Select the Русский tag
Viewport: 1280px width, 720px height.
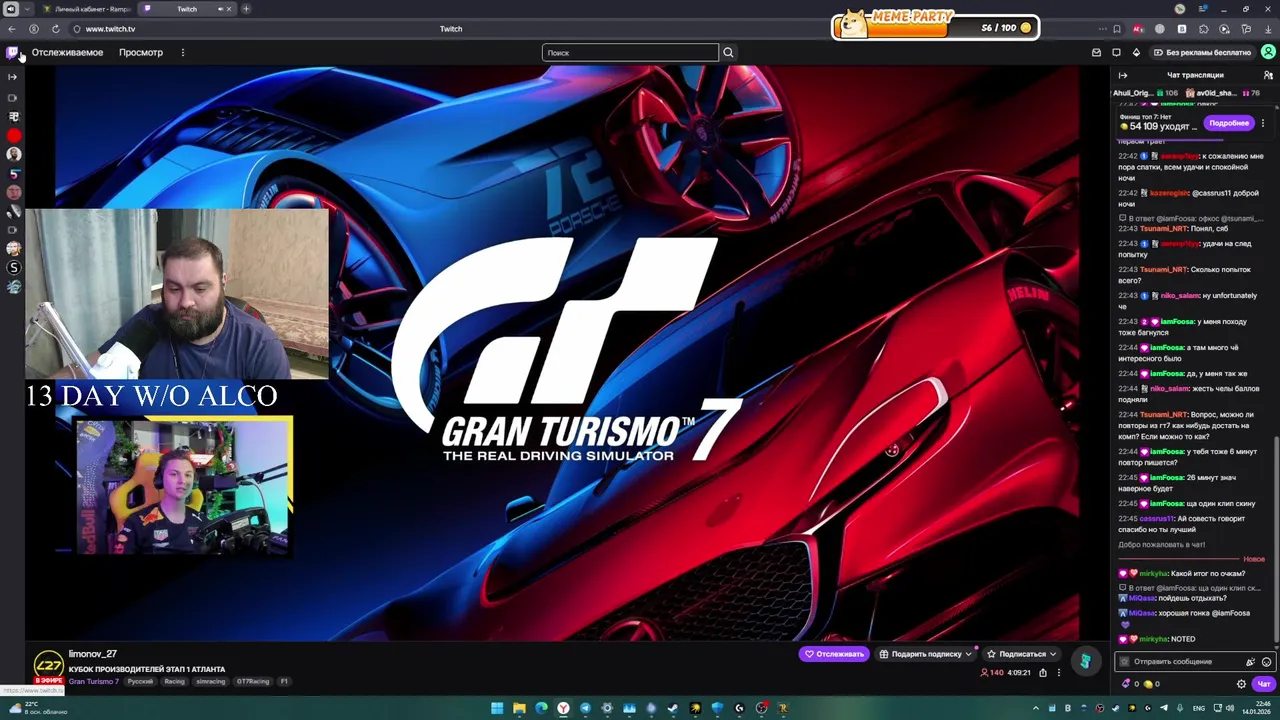point(140,682)
